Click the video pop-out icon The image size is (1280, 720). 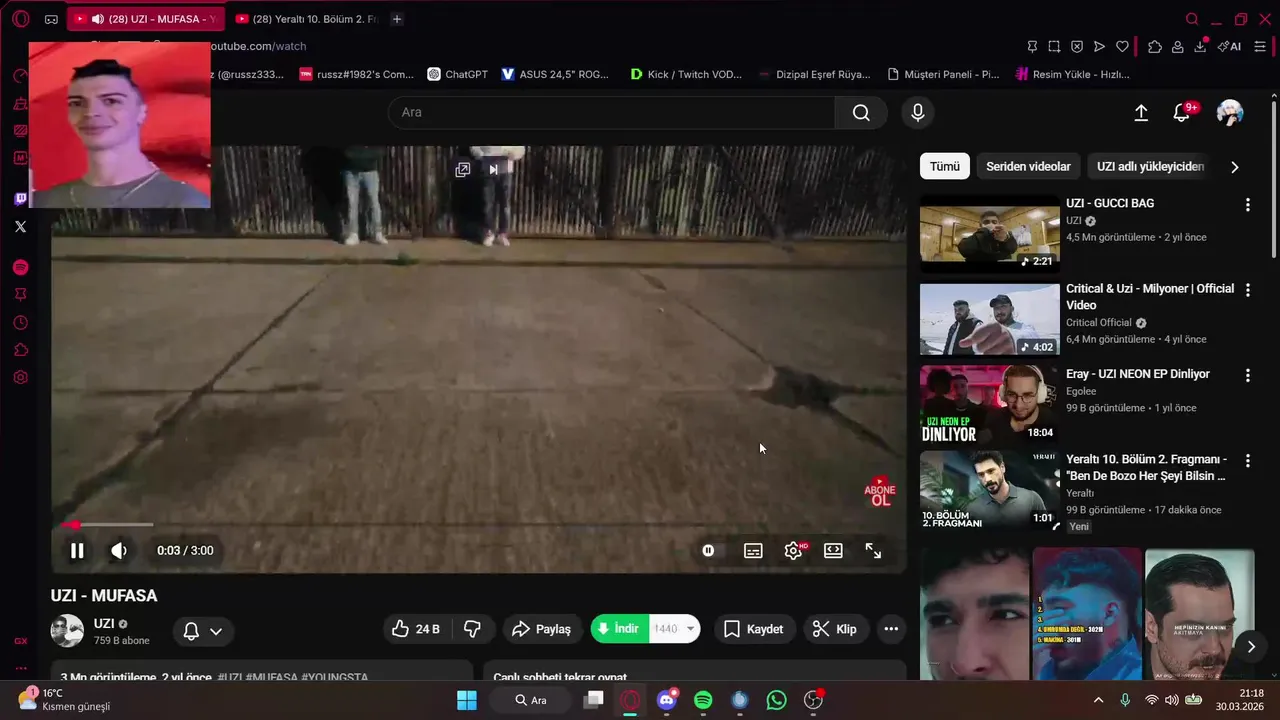coord(462,170)
